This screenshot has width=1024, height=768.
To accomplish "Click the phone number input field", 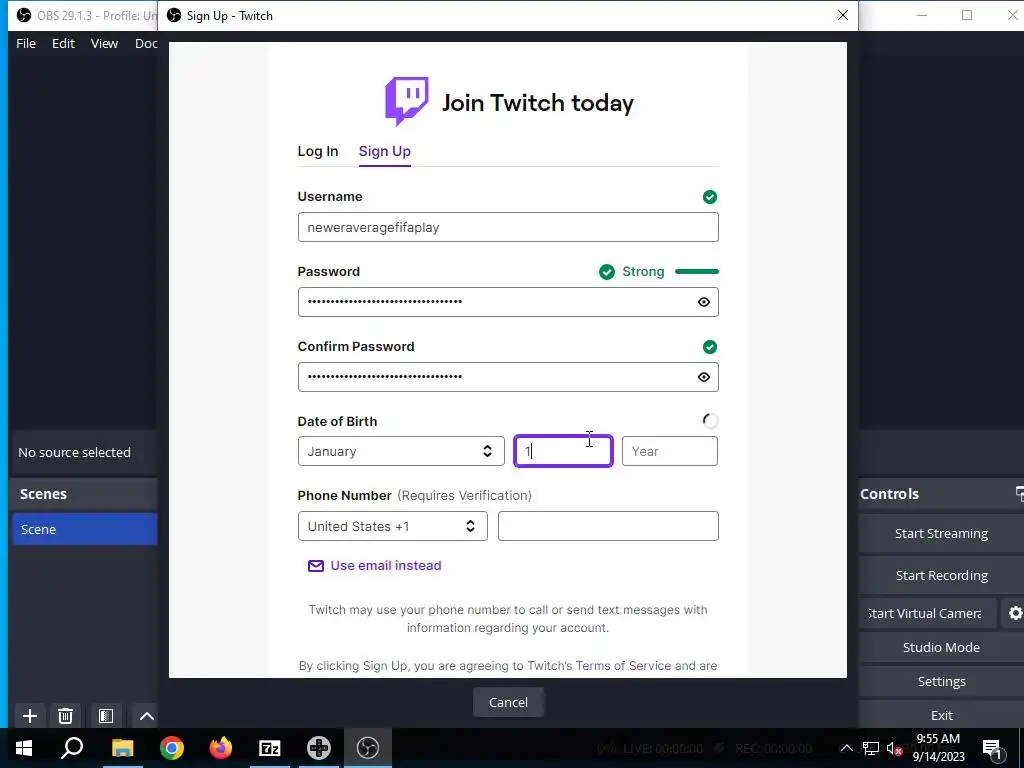I will point(608,526).
